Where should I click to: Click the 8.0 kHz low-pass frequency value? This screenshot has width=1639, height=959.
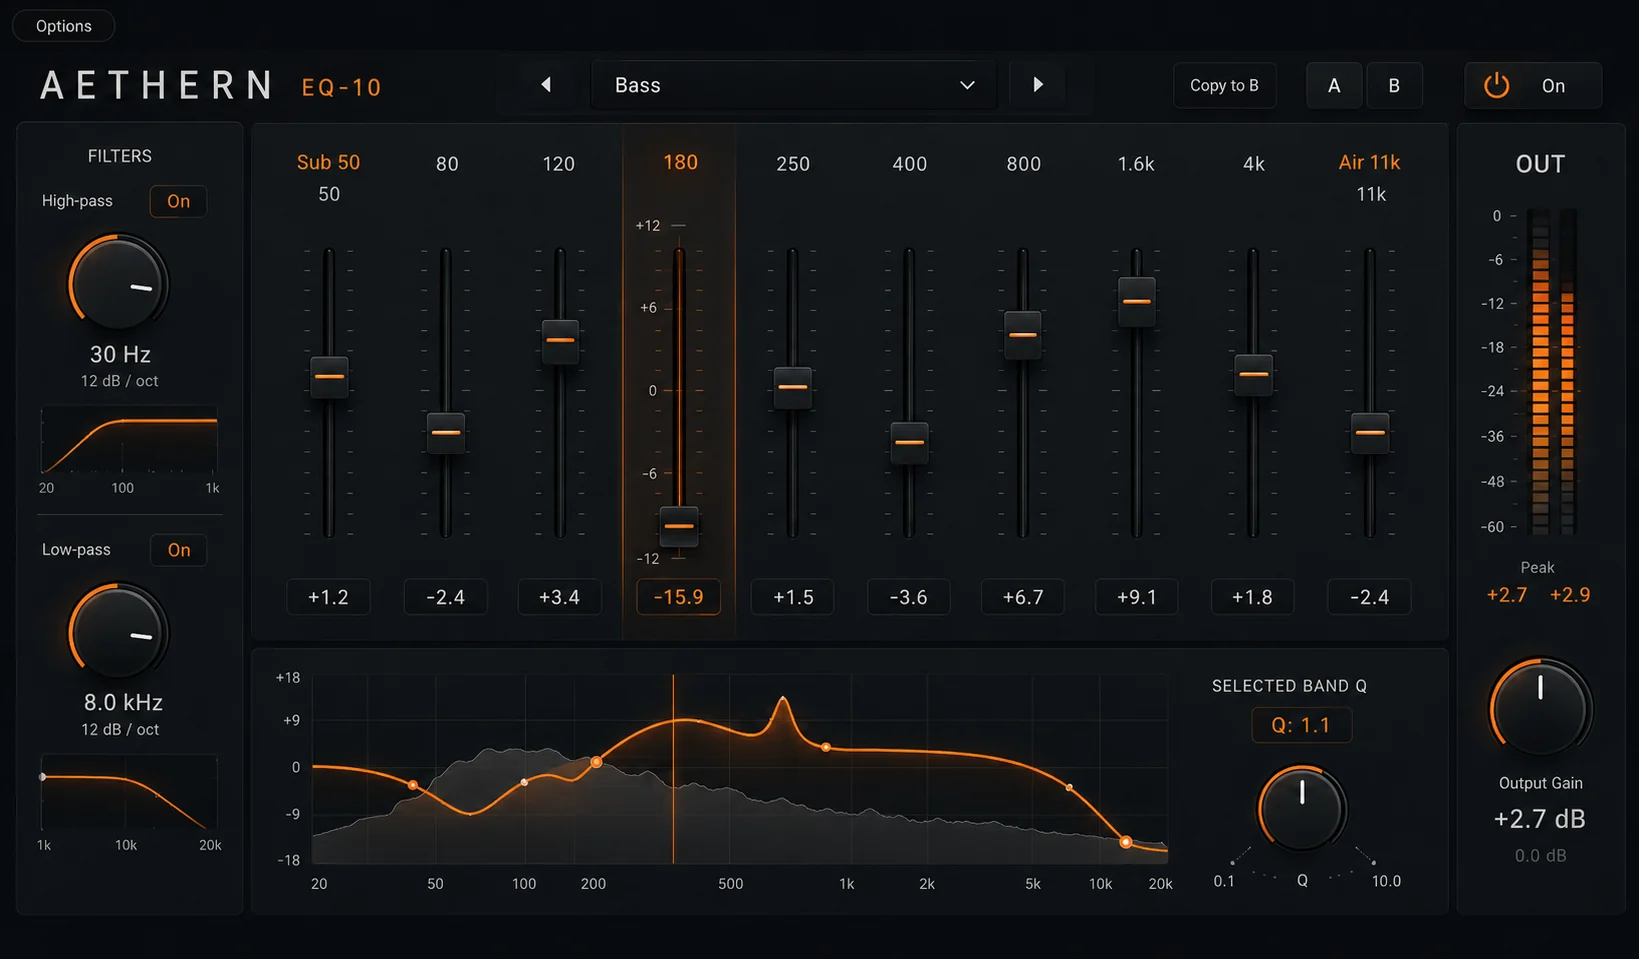pos(123,702)
